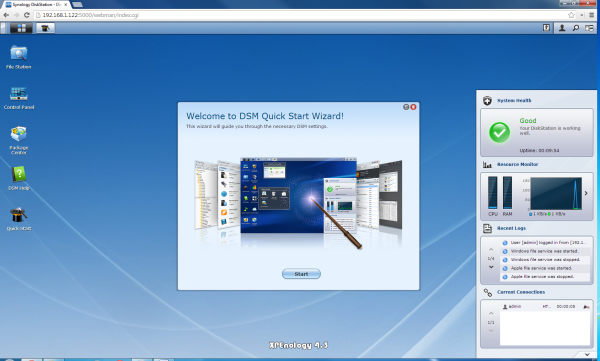Bookmark this page with the star
600x361 pixels.
(x=571, y=15)
